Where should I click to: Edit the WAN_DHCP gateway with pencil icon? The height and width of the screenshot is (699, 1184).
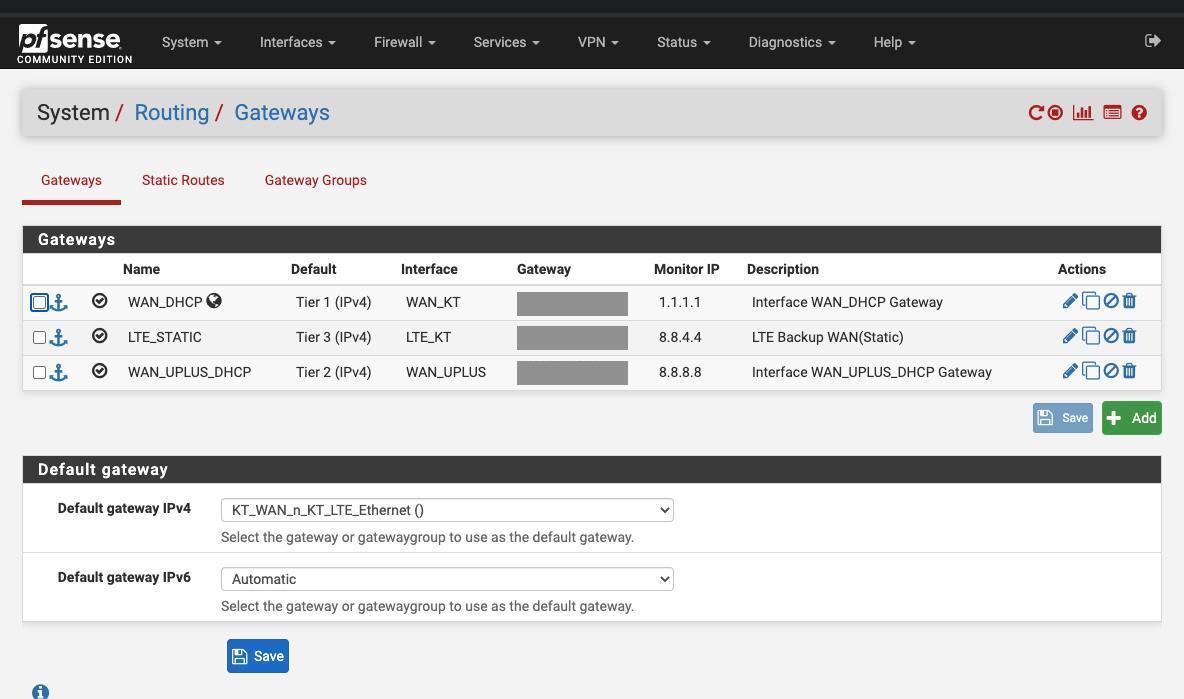pos(1070,301)
